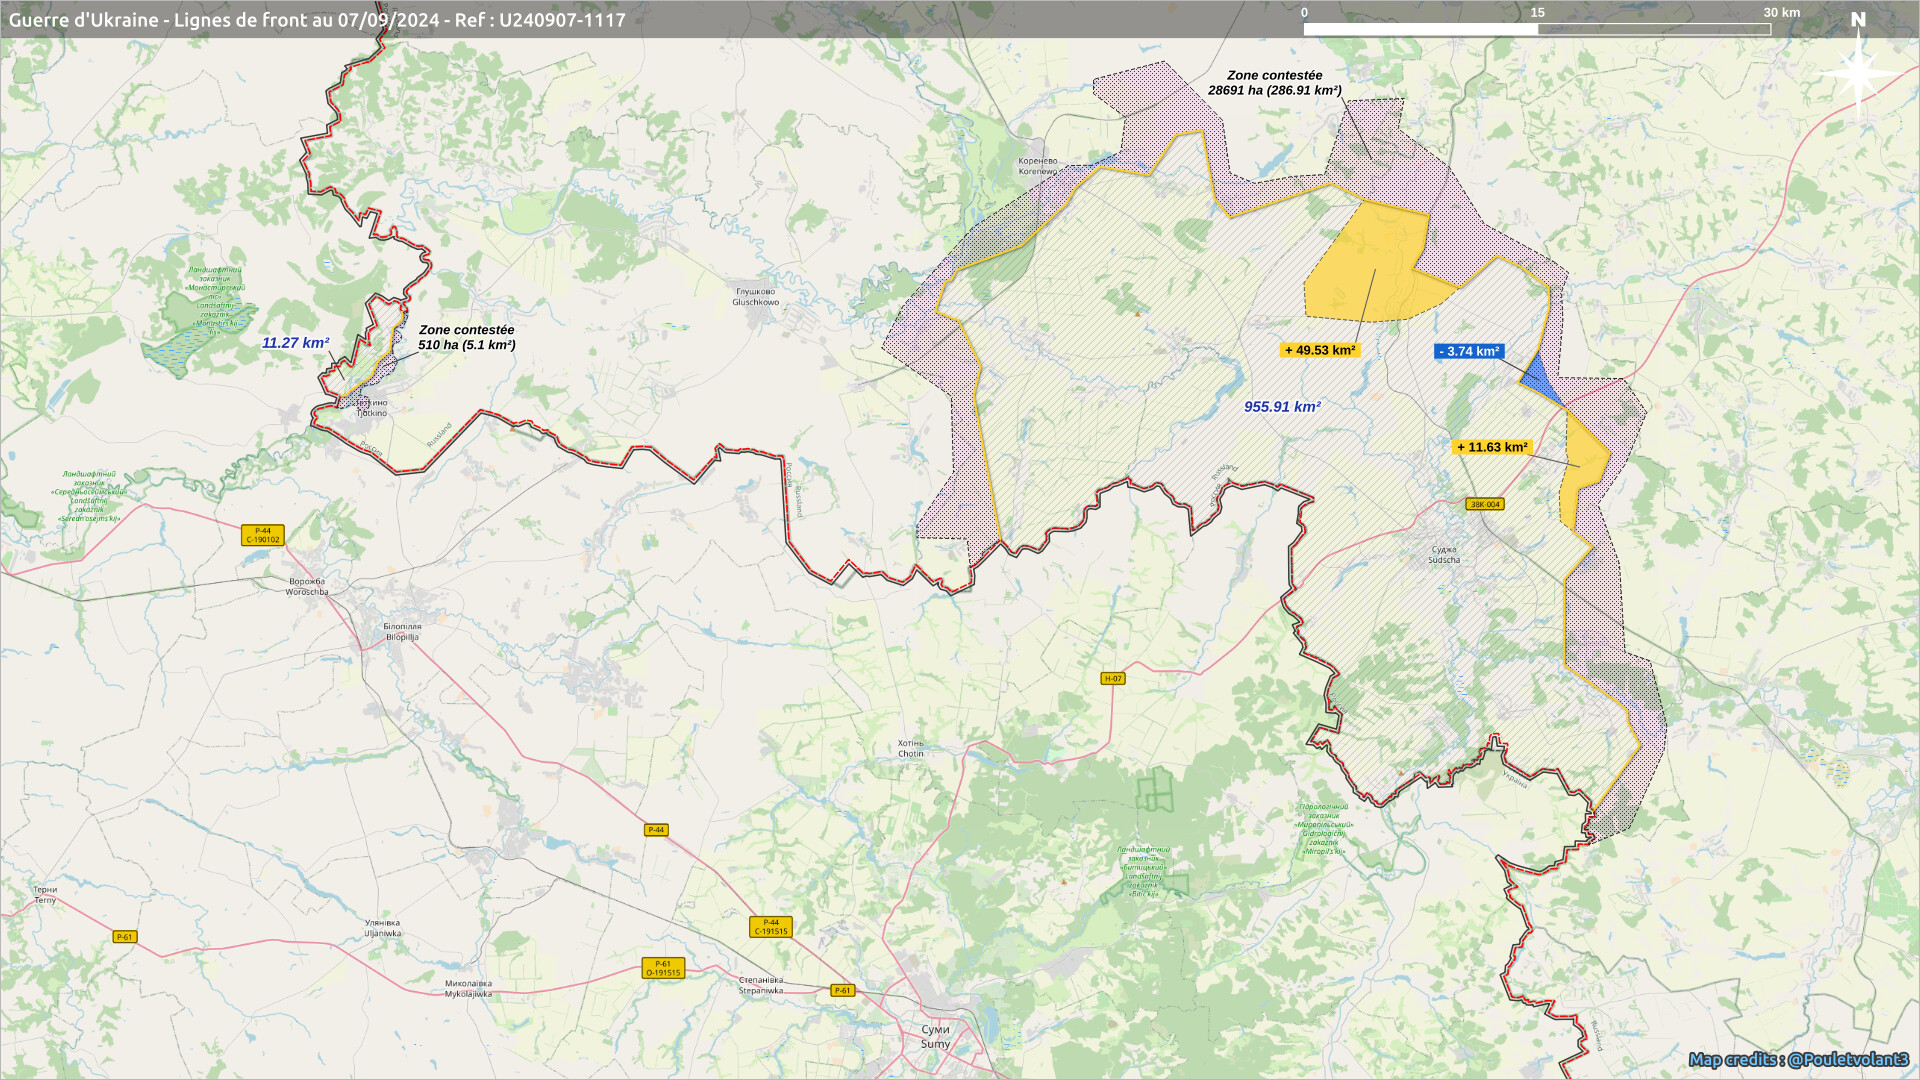
Task: Click the 38K 004 road shield
Action: click(1484, 504)
